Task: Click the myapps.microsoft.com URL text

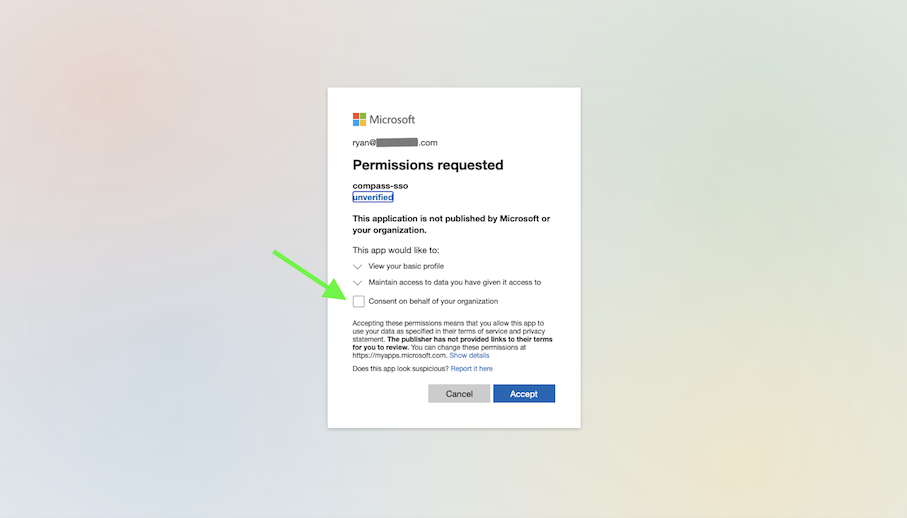Action: (x=399, y=355)
